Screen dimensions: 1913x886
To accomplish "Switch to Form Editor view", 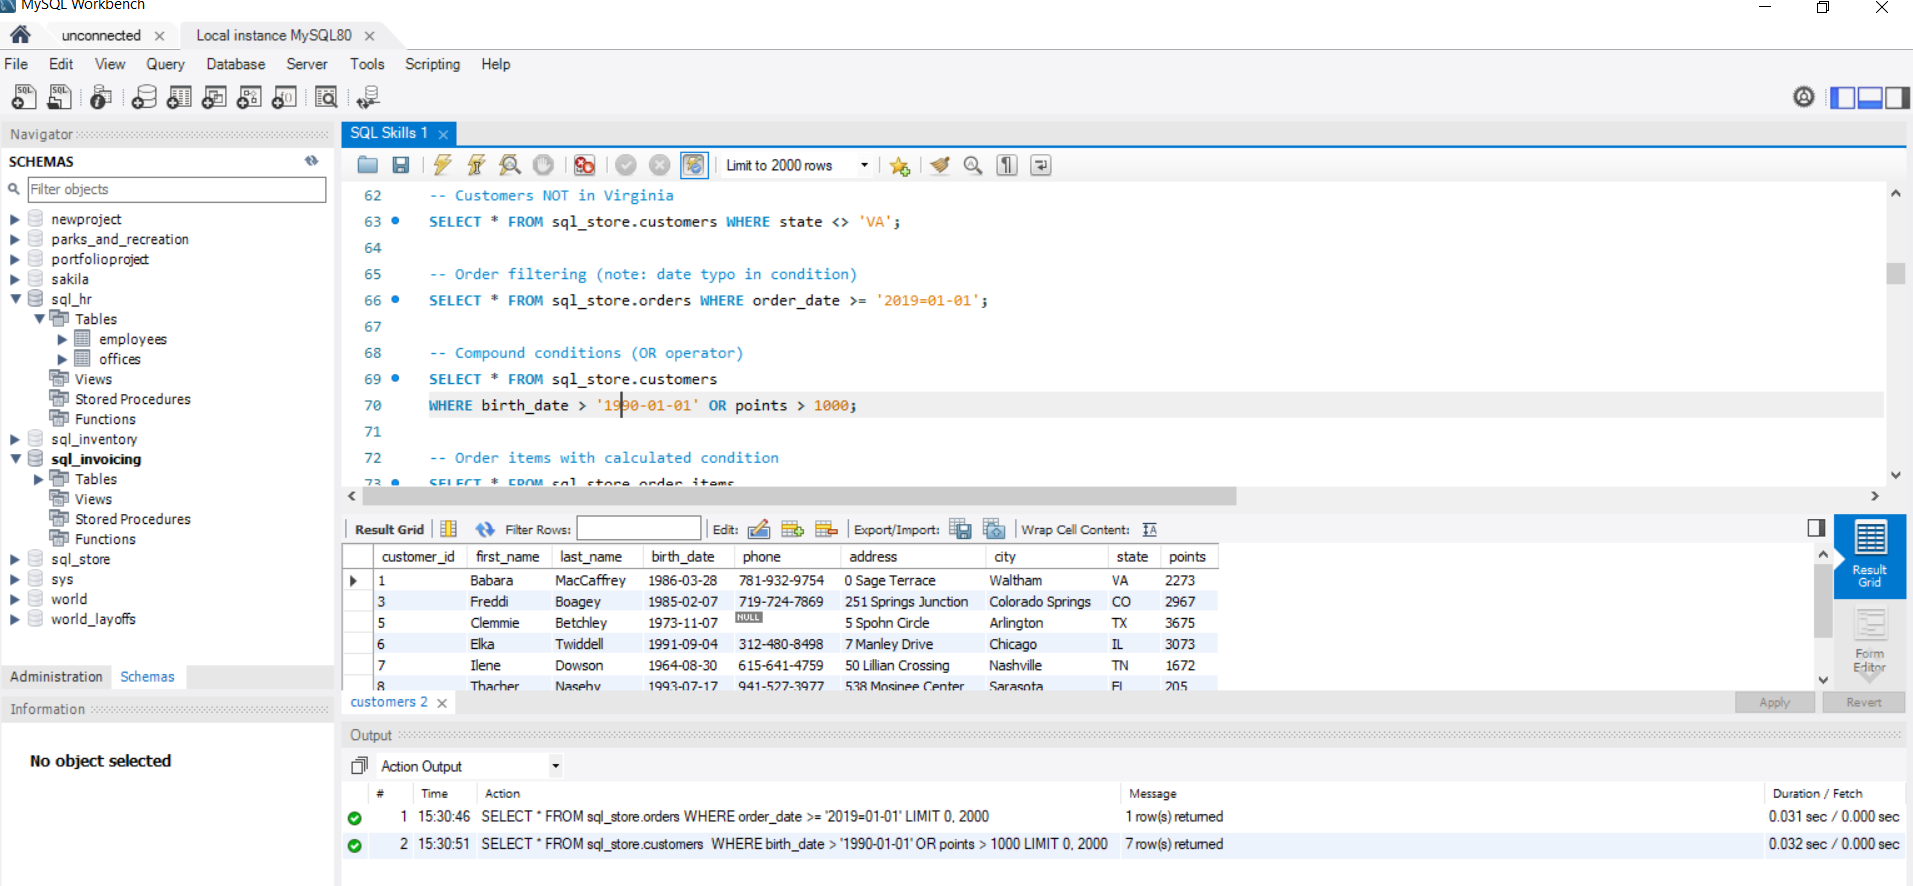I will point(1869,641).
